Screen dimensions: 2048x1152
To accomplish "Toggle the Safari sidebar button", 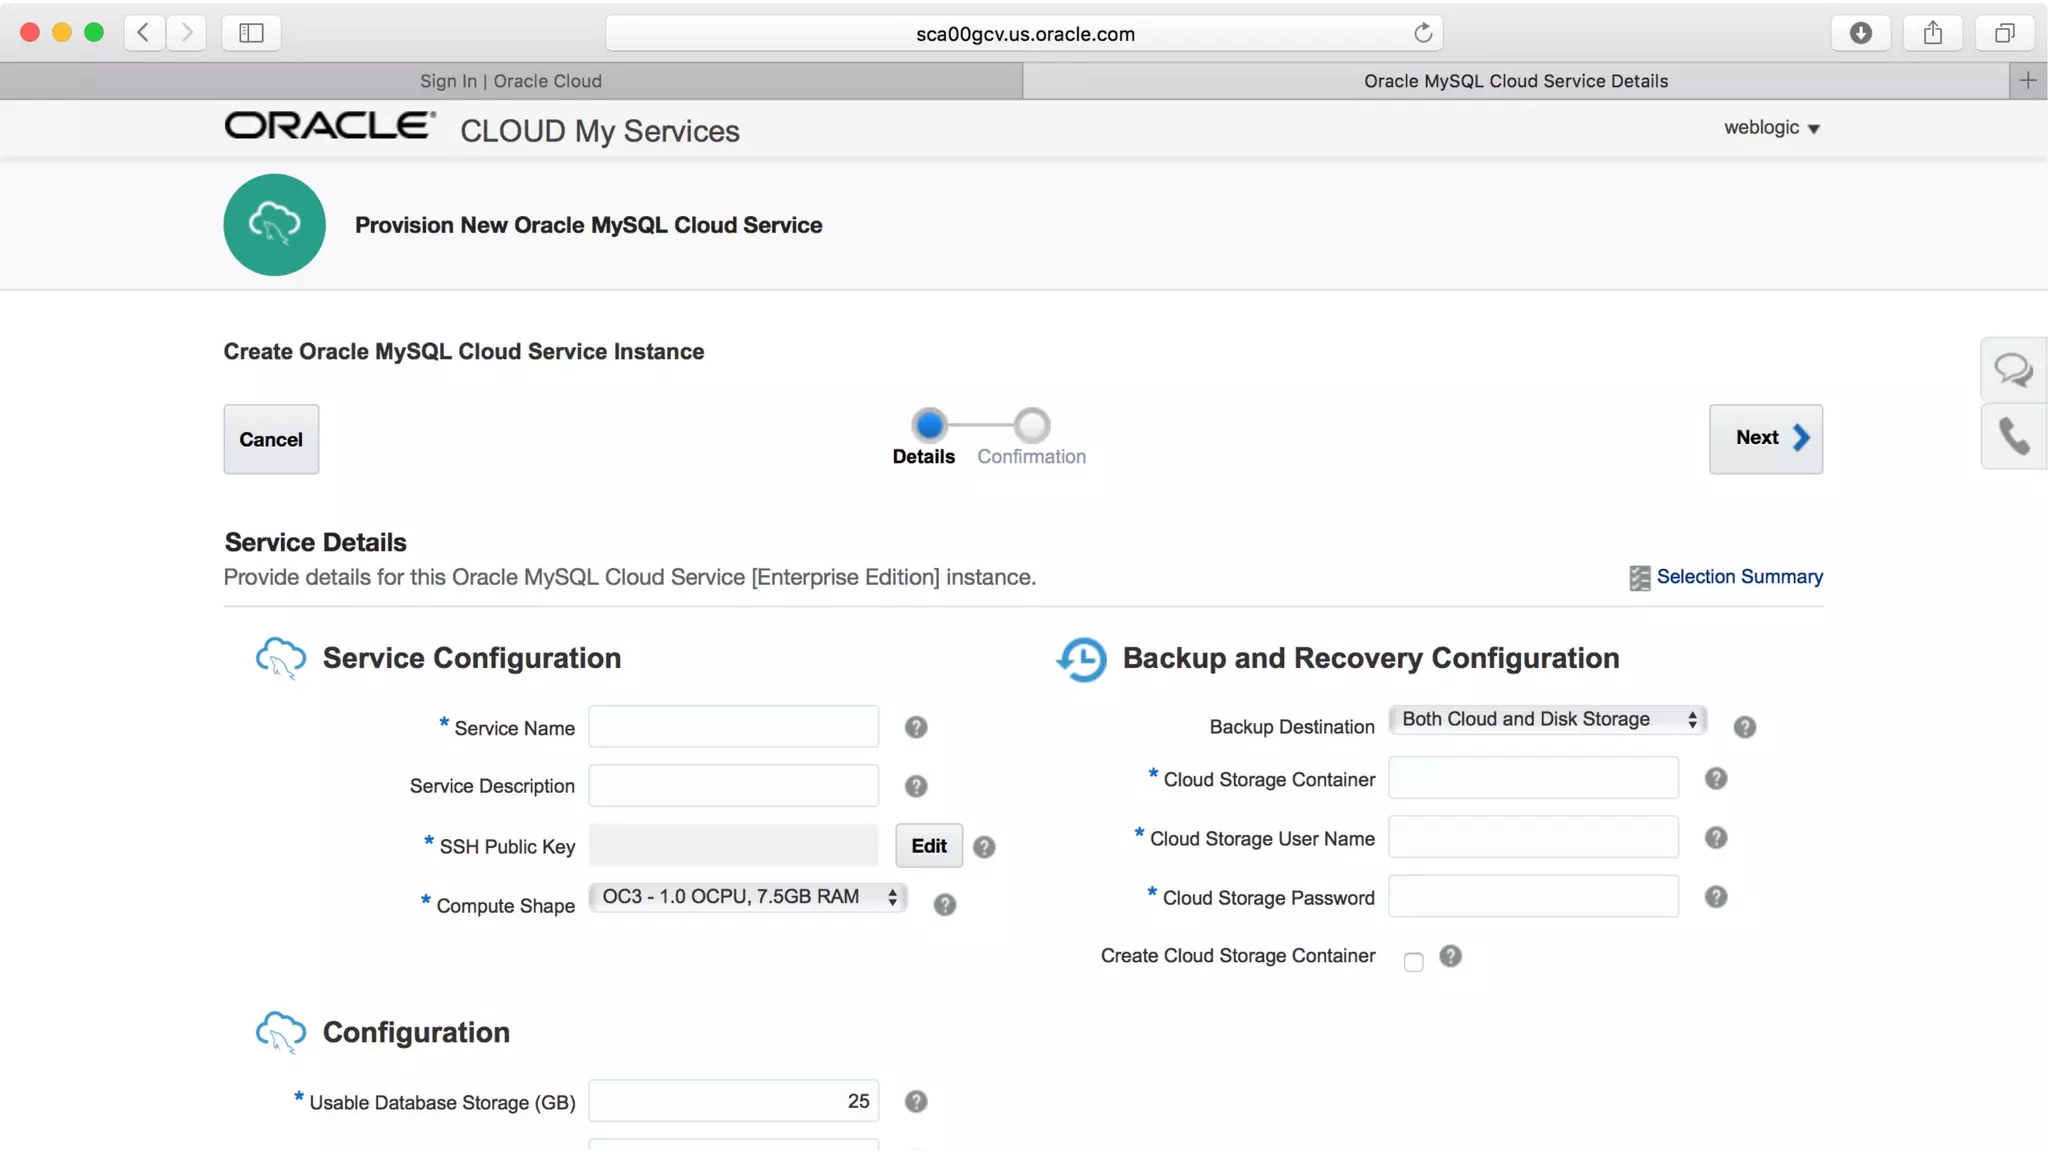I will [x=251, y=33].
